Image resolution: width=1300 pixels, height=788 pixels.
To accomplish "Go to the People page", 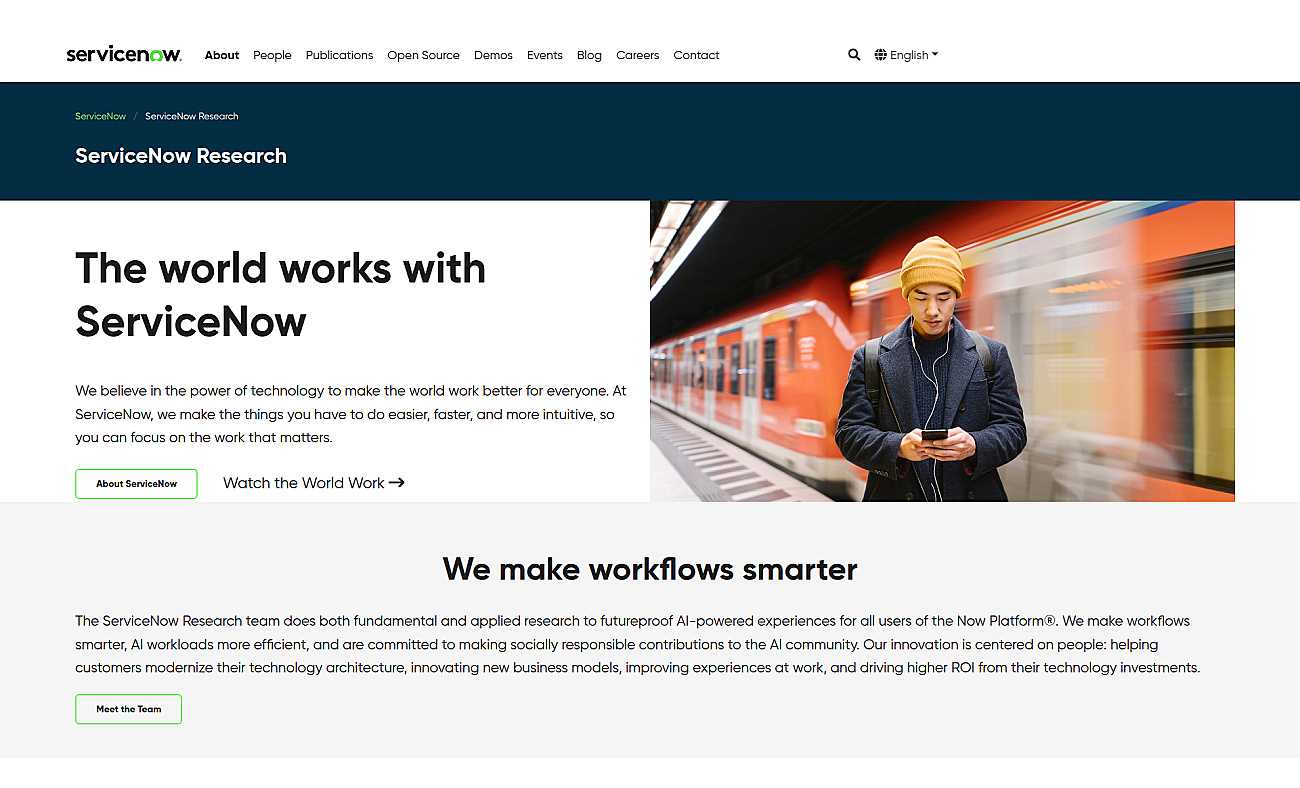I will (x=272, y=55).
